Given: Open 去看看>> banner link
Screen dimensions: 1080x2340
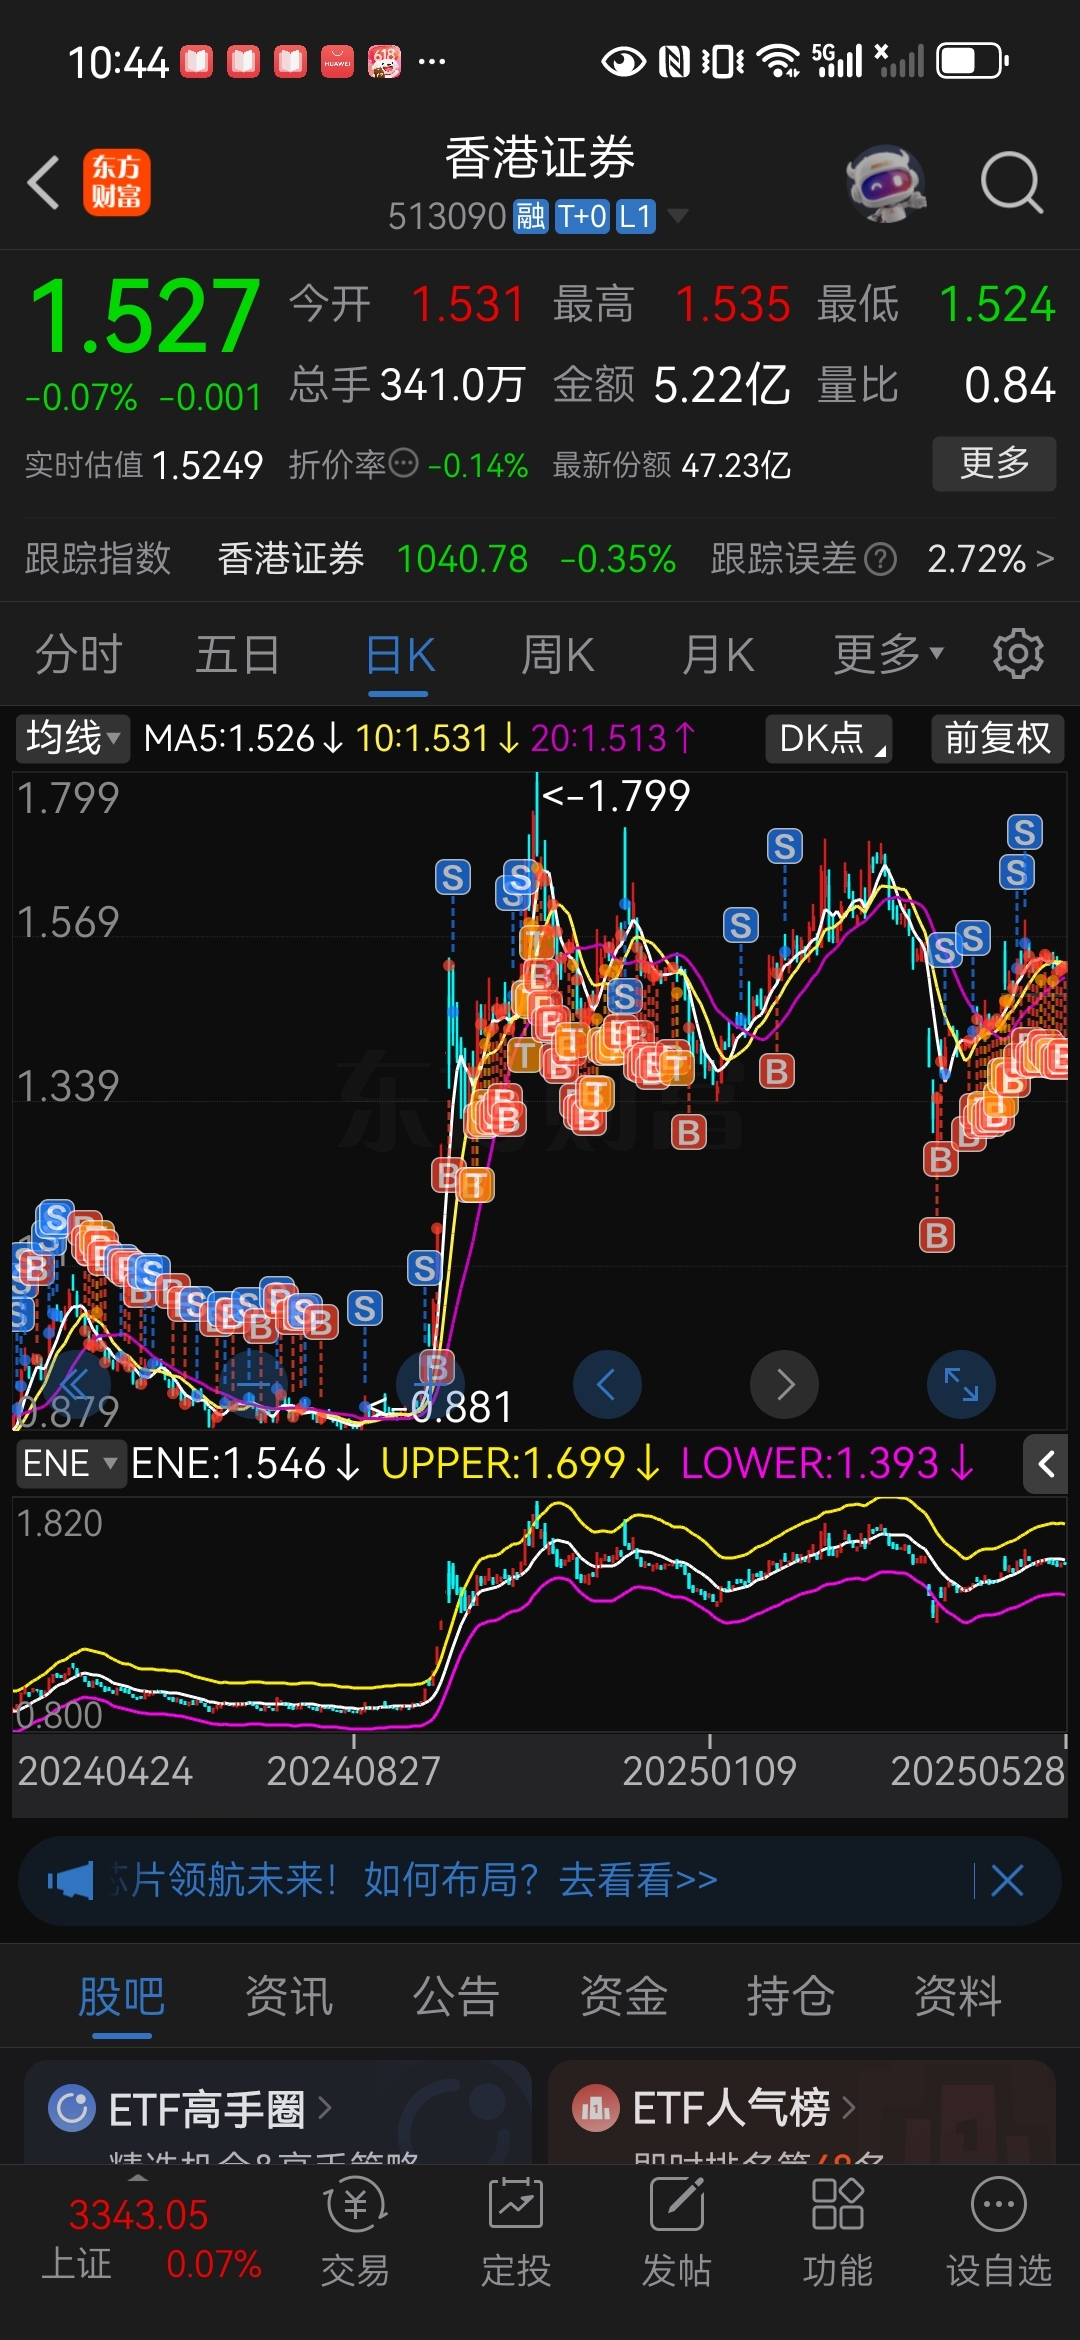Looking at the screenshot, I should point(638,1880).
